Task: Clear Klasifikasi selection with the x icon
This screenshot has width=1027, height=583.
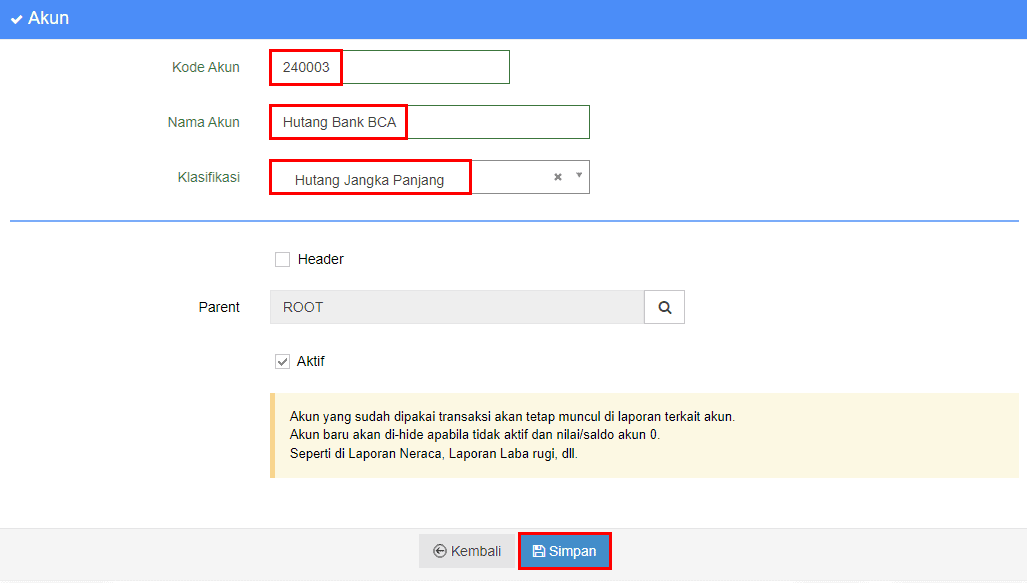Action: (x=557, y=177)
